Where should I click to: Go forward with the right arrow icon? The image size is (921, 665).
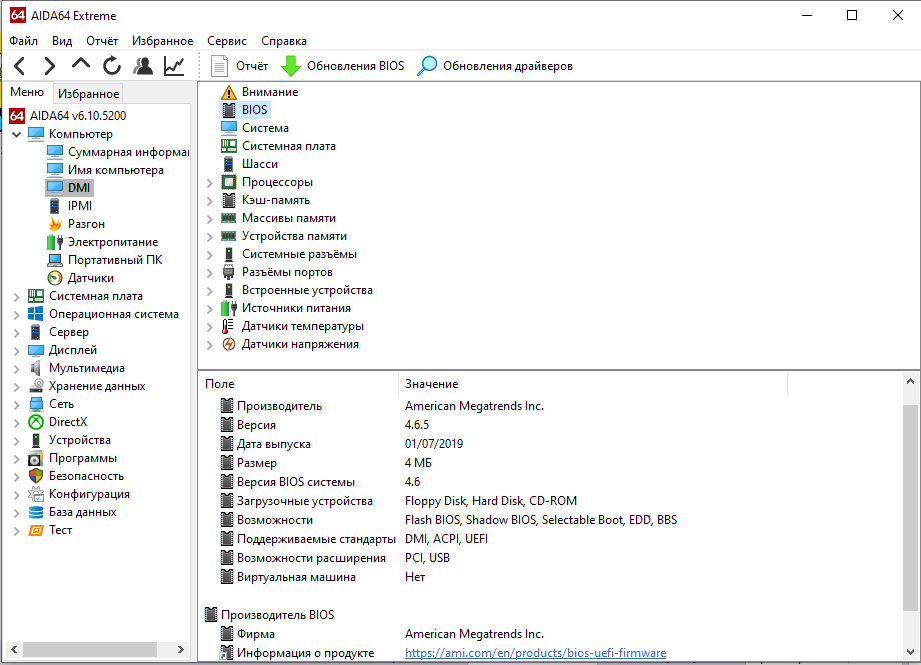[50, 66]
